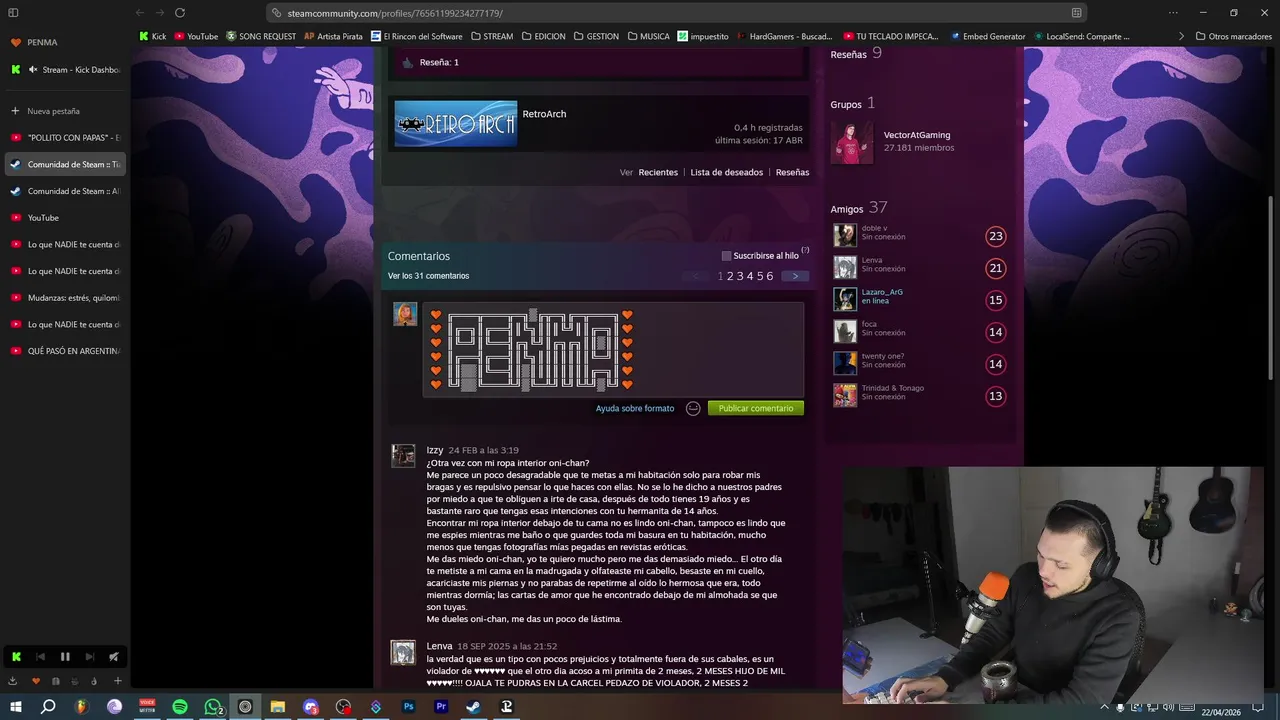The height and width of the screenshot is (720, 1280).
Task: Go back with the browser back arrow
Action: point(140,13)
